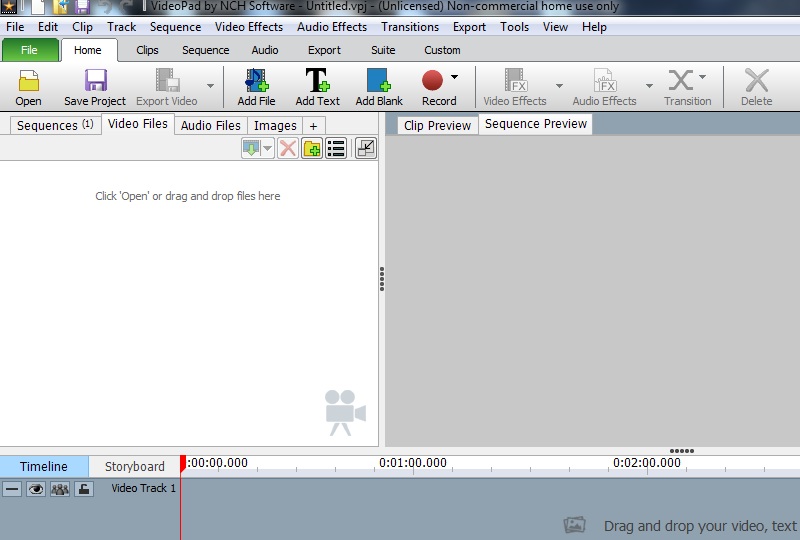Click the green File ribbon tab

30,50
